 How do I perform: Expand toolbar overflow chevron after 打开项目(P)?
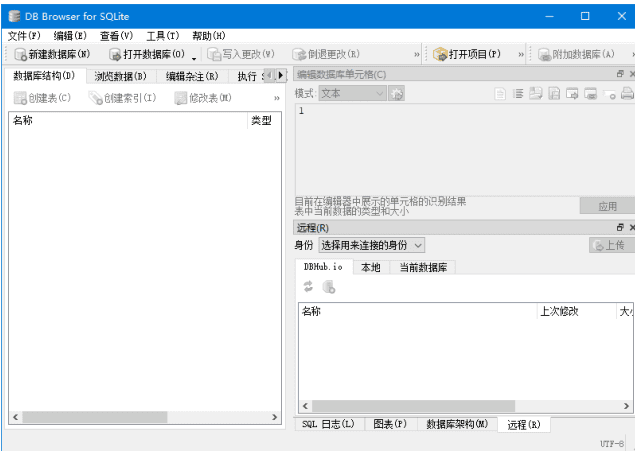point(521,55)
